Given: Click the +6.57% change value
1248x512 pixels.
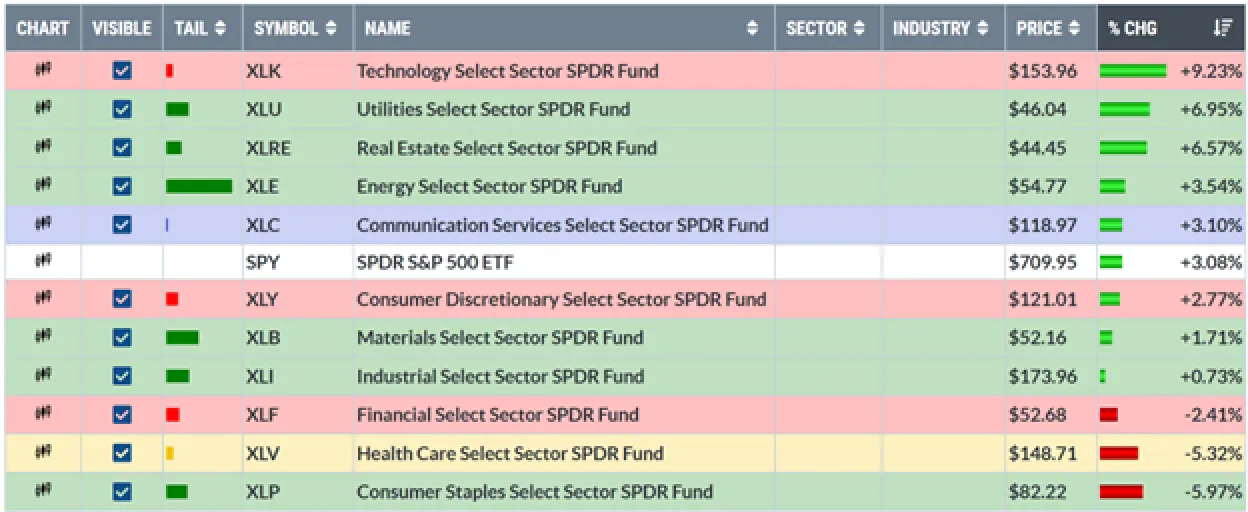Looking at the screenshot, I should 1211,147.
